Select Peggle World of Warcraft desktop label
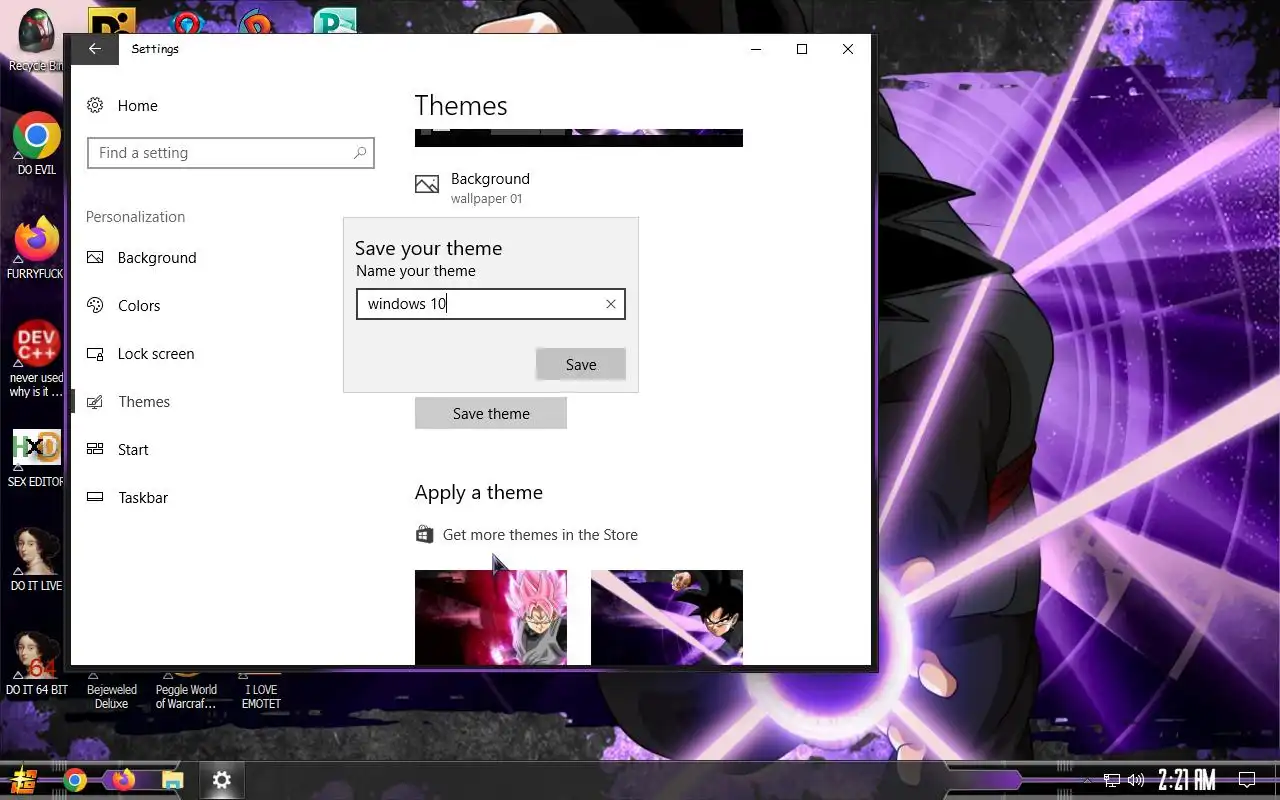Viewport: 1280px width, 800px height. [x=186, y=697]
